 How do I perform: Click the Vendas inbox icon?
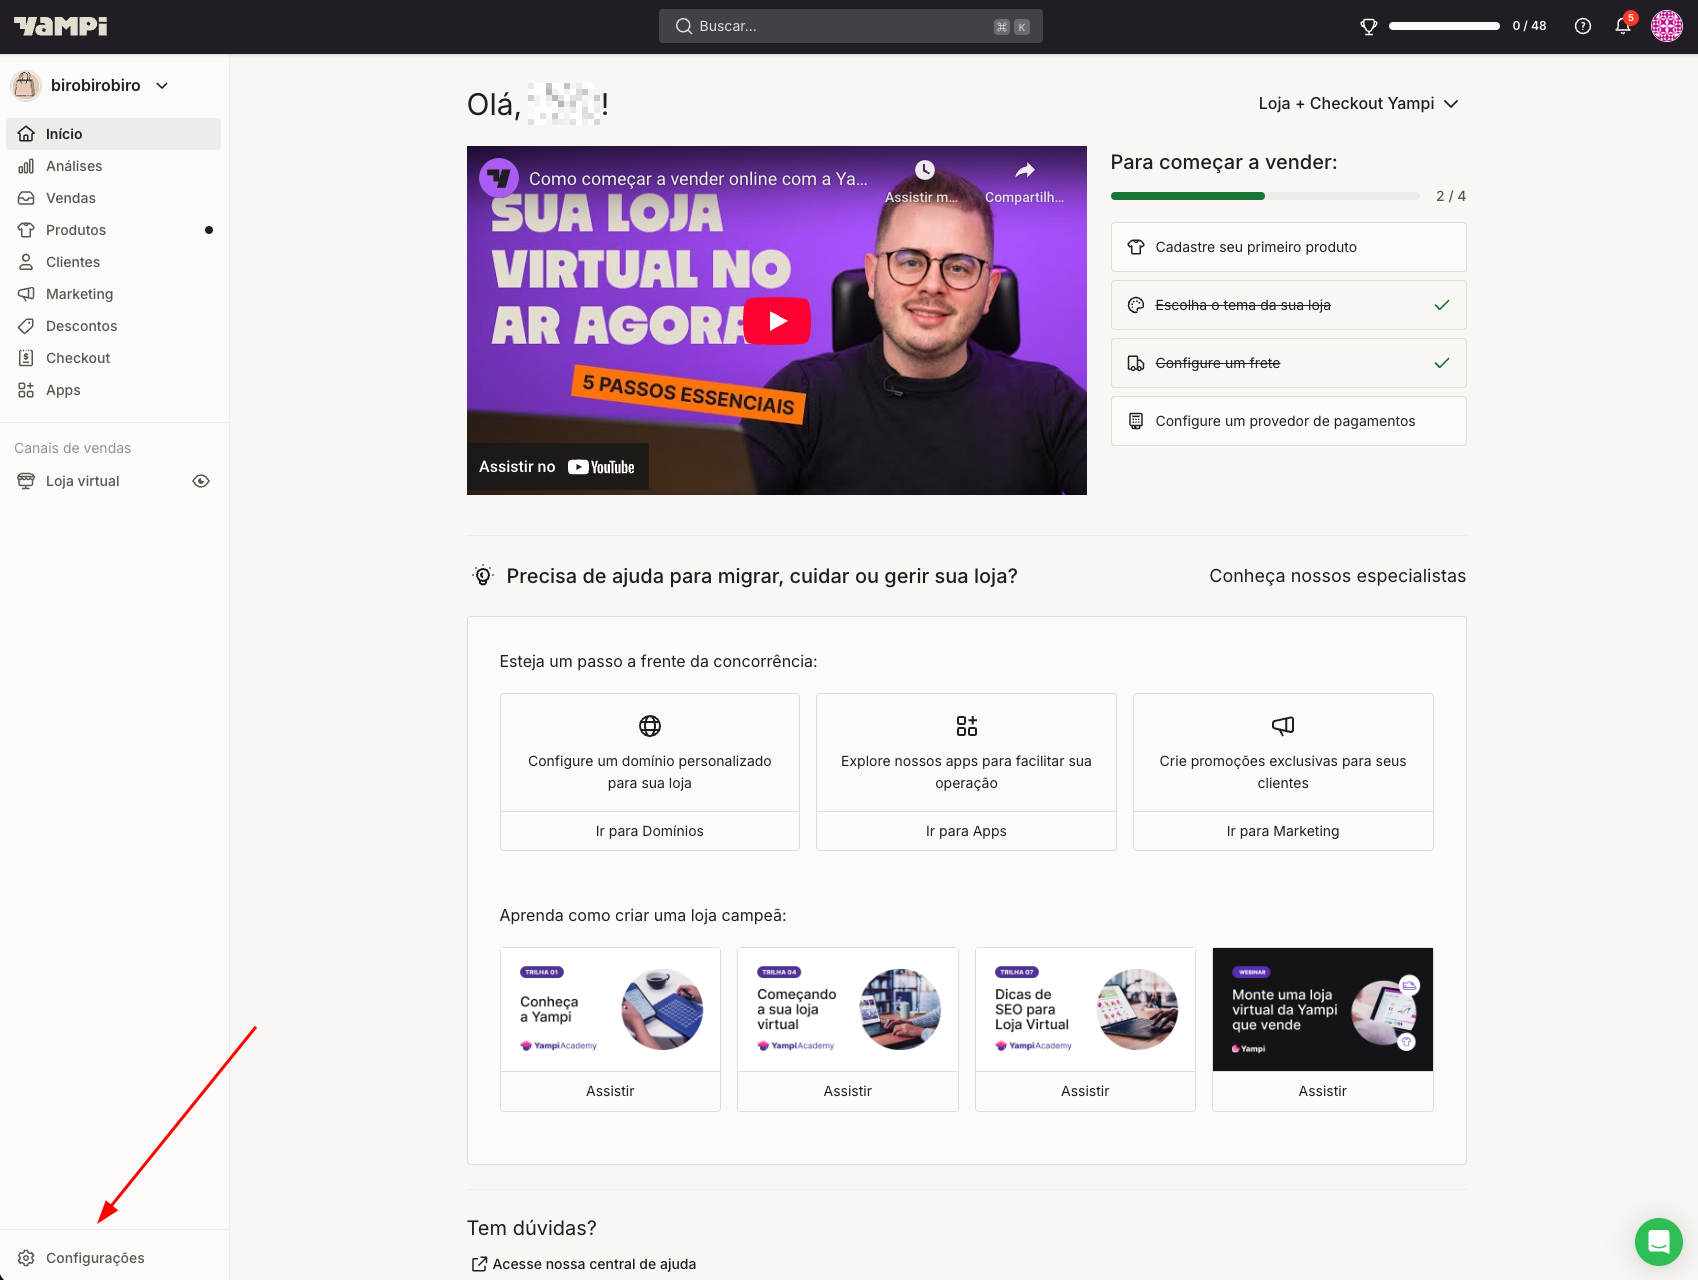pyautogui.click(x=26, y=198)
